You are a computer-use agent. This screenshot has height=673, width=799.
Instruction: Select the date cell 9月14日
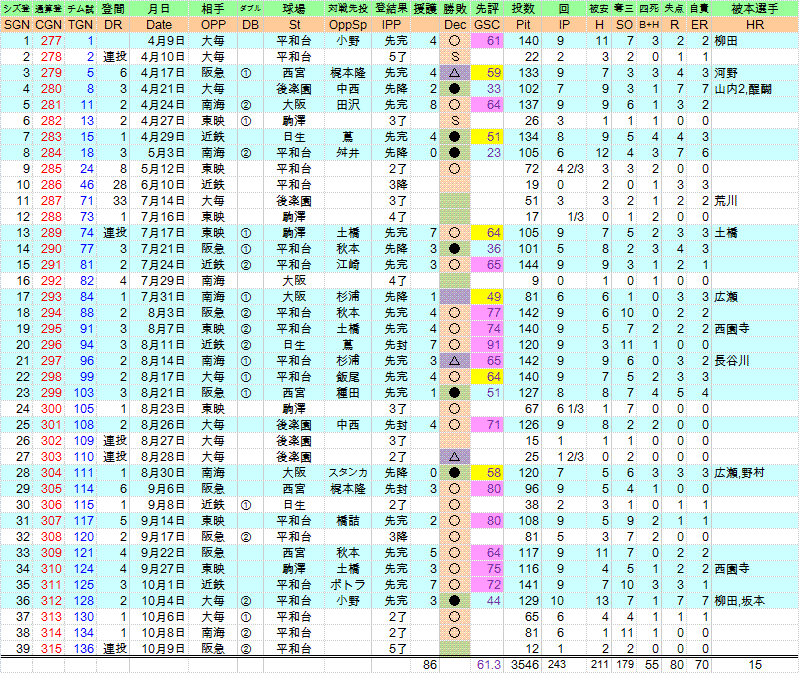coord(163,521)
